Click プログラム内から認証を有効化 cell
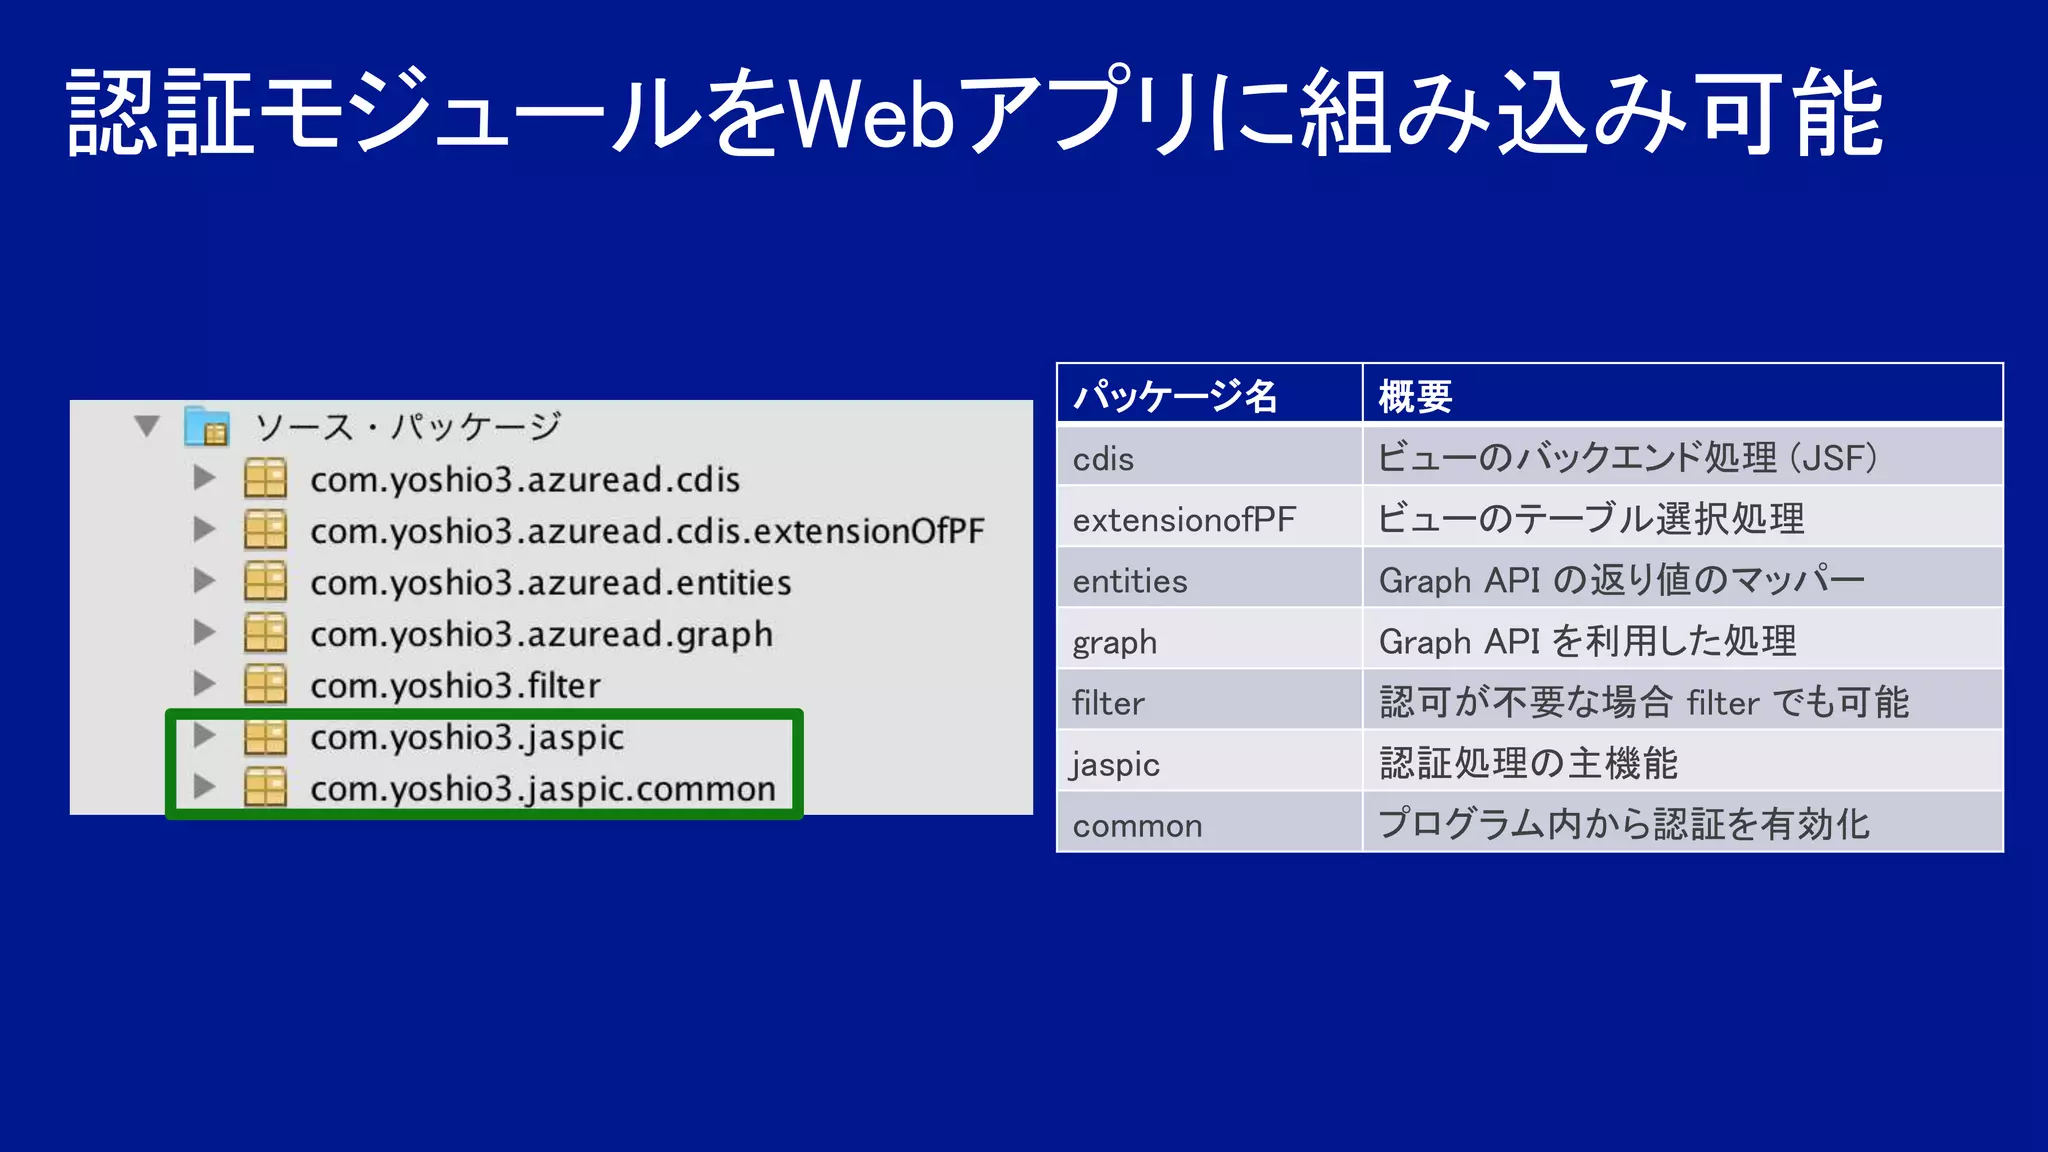This screenshot has height=1152, width=2048. pyautogui.click(x=1683, y=823)
